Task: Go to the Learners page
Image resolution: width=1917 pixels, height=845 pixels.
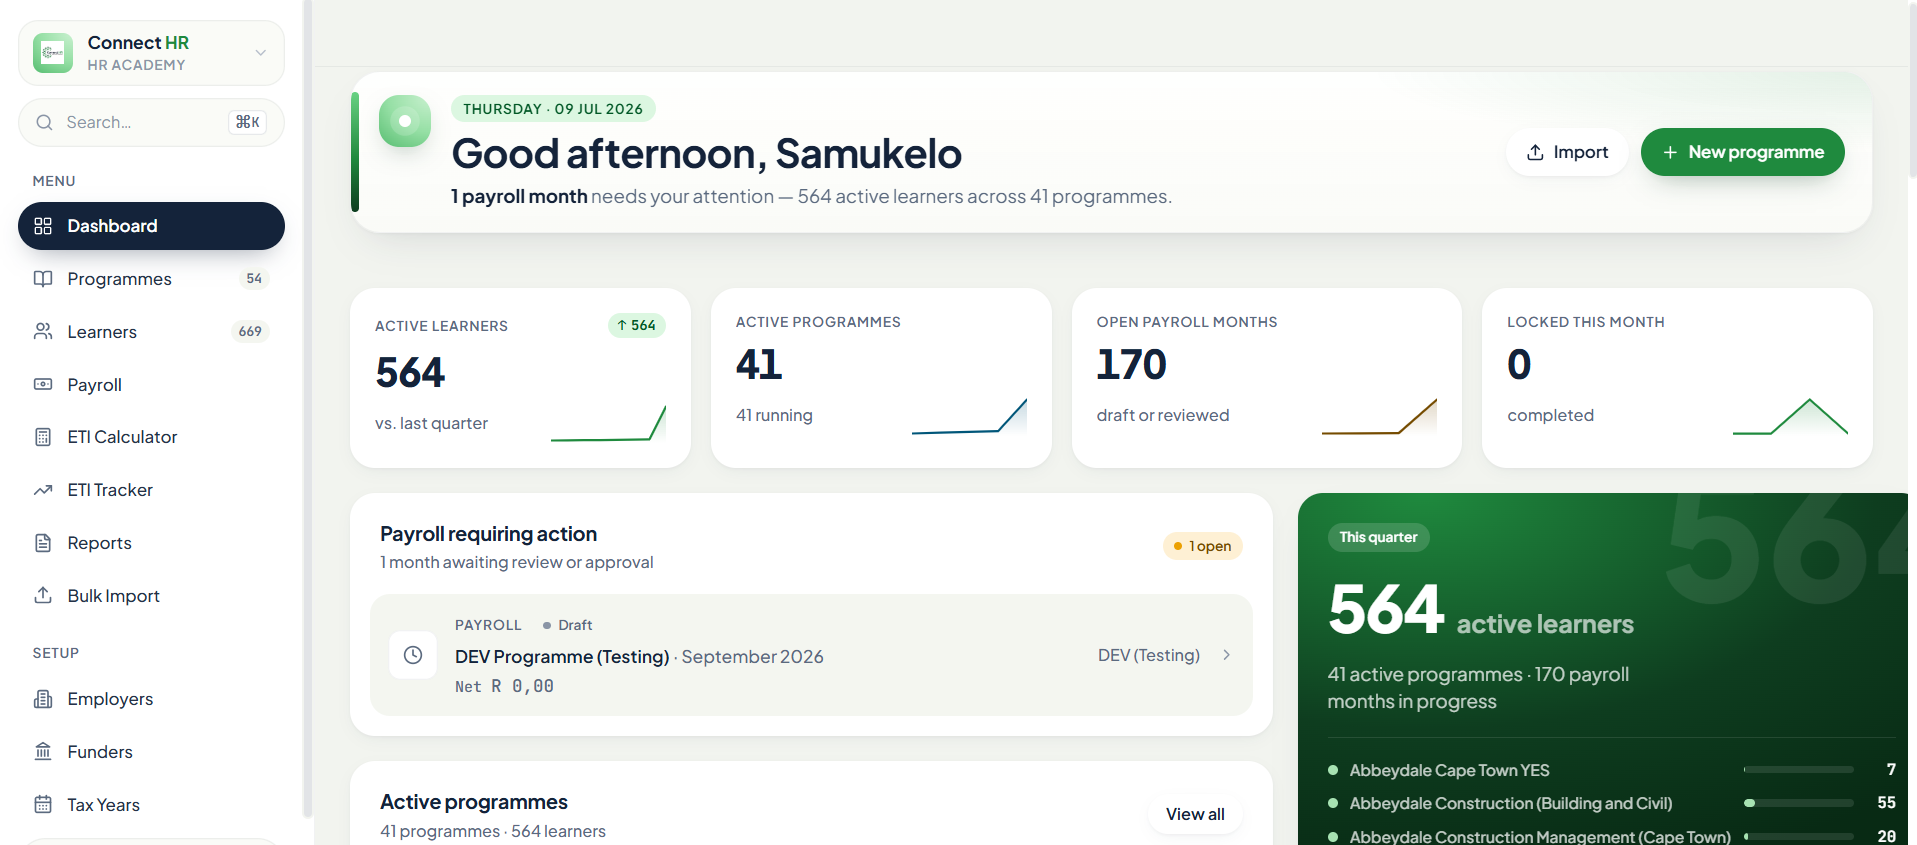Action: (151, 332)
